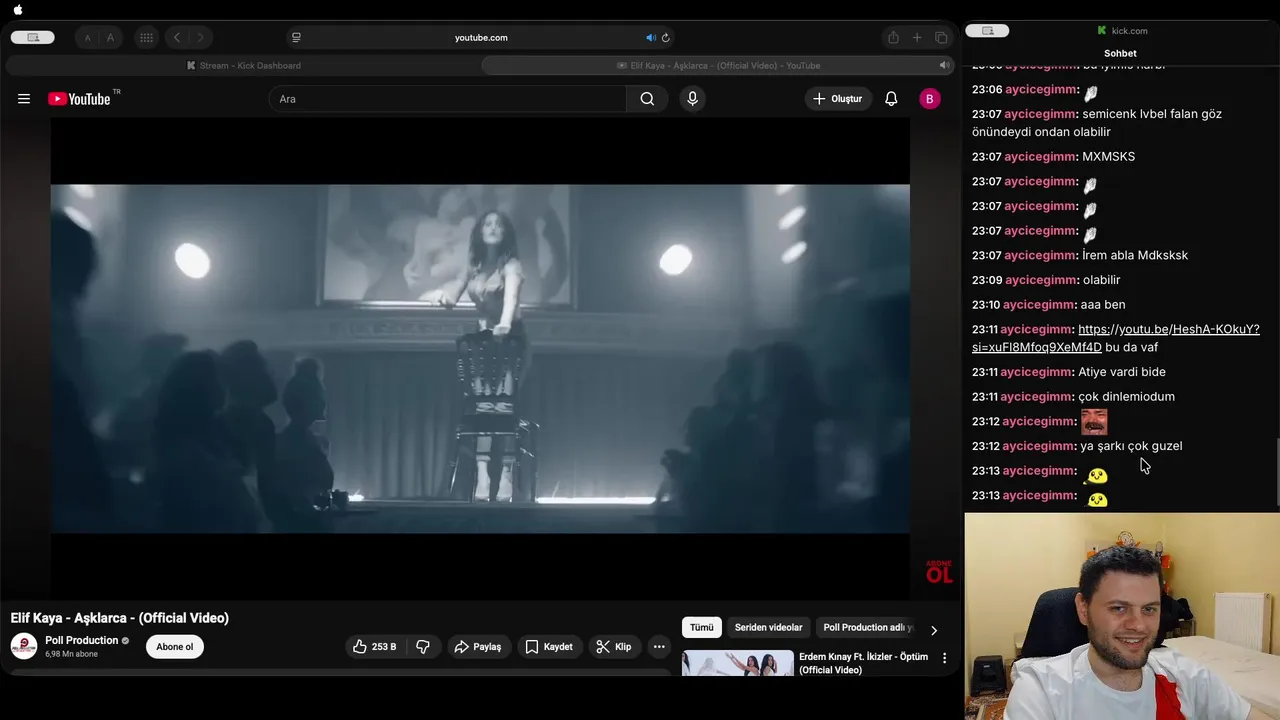Click the kick.com address in Kick window
Viewport: 1280px width, 720px height.
pos(1123,31)
